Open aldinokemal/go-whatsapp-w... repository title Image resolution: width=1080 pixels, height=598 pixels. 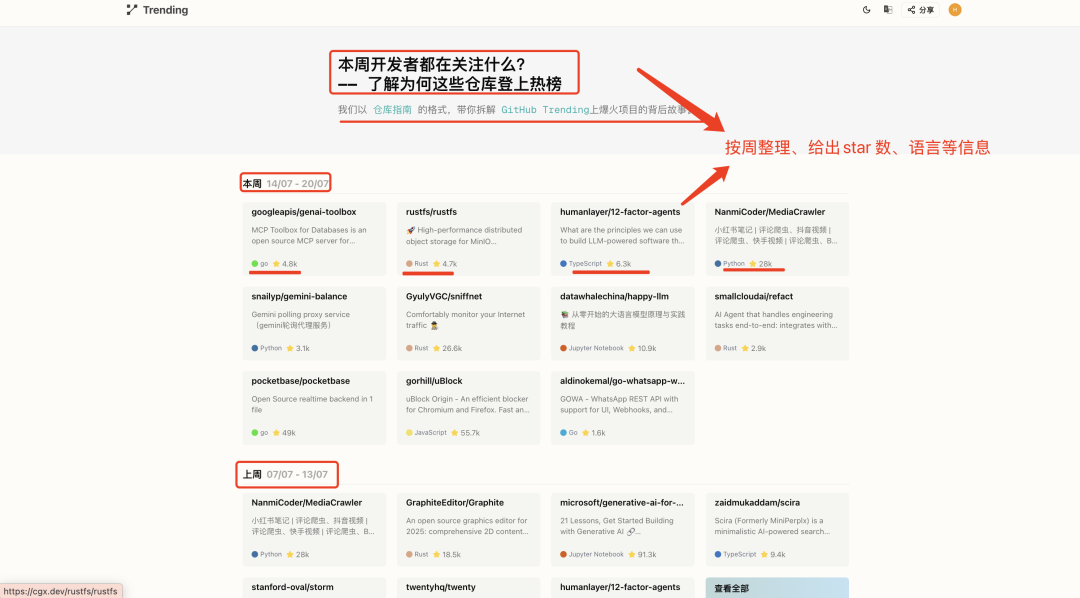(623, 381)
